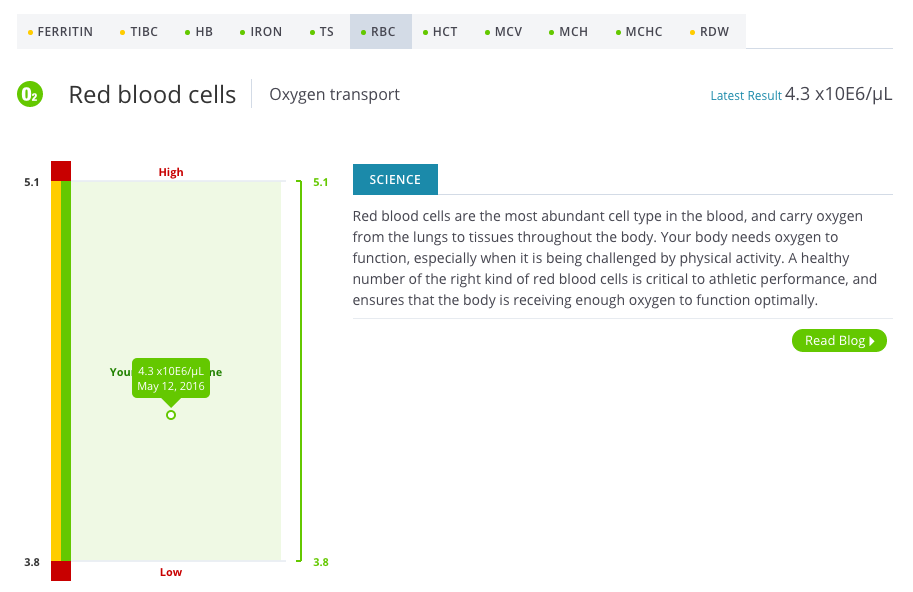Click the red High zone on the gauge

click(x=62, y=170)
